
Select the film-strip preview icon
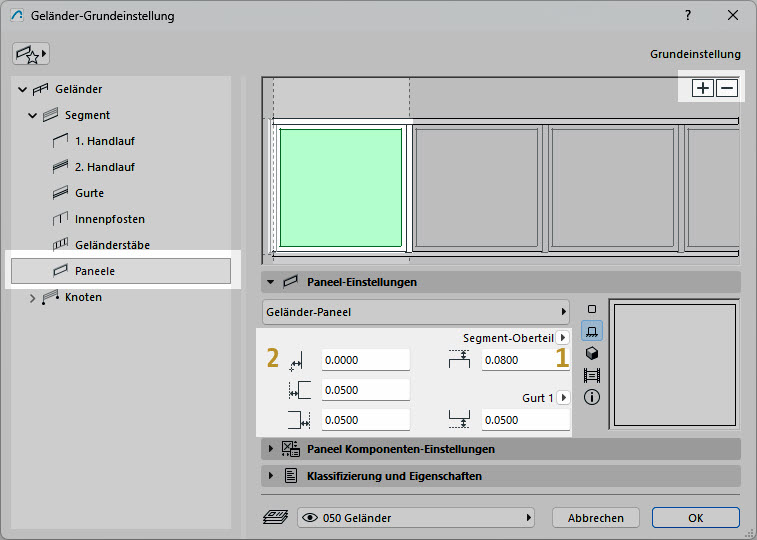pyautogui.click(x=591, y=375)
